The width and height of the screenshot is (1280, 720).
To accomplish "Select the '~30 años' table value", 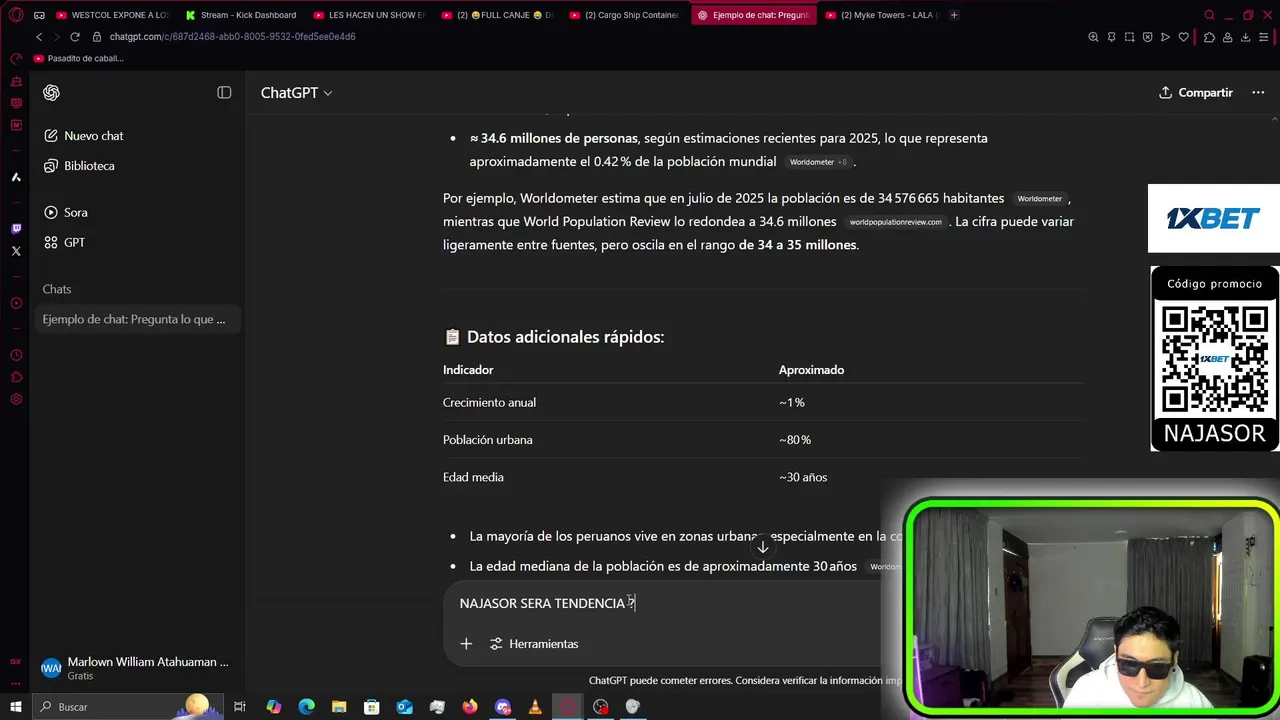I will pos(803,477).
